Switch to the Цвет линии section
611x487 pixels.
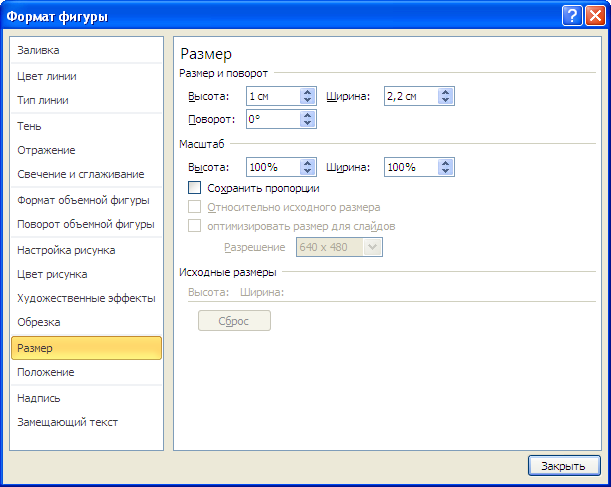coord(46,76)
